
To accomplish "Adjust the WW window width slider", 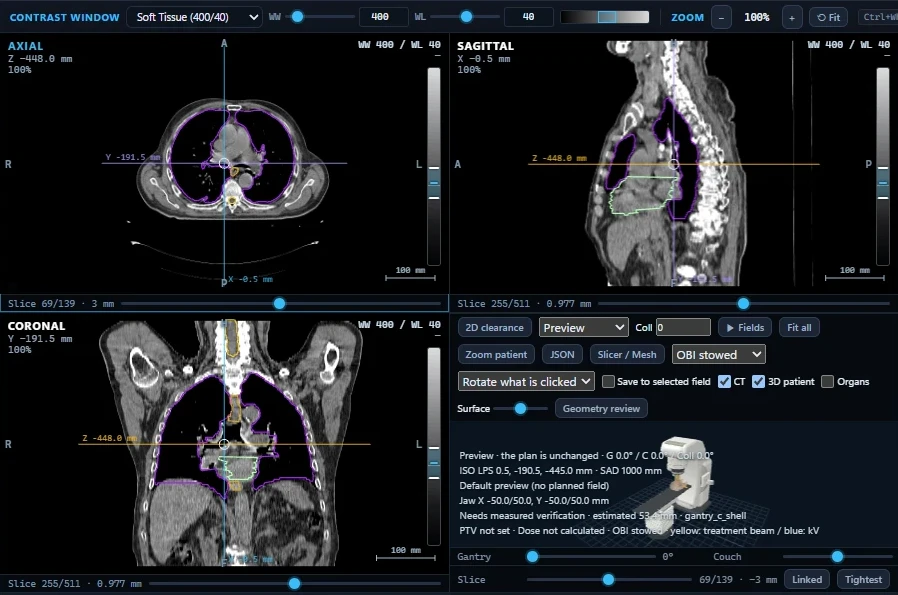I will (320, 17).
